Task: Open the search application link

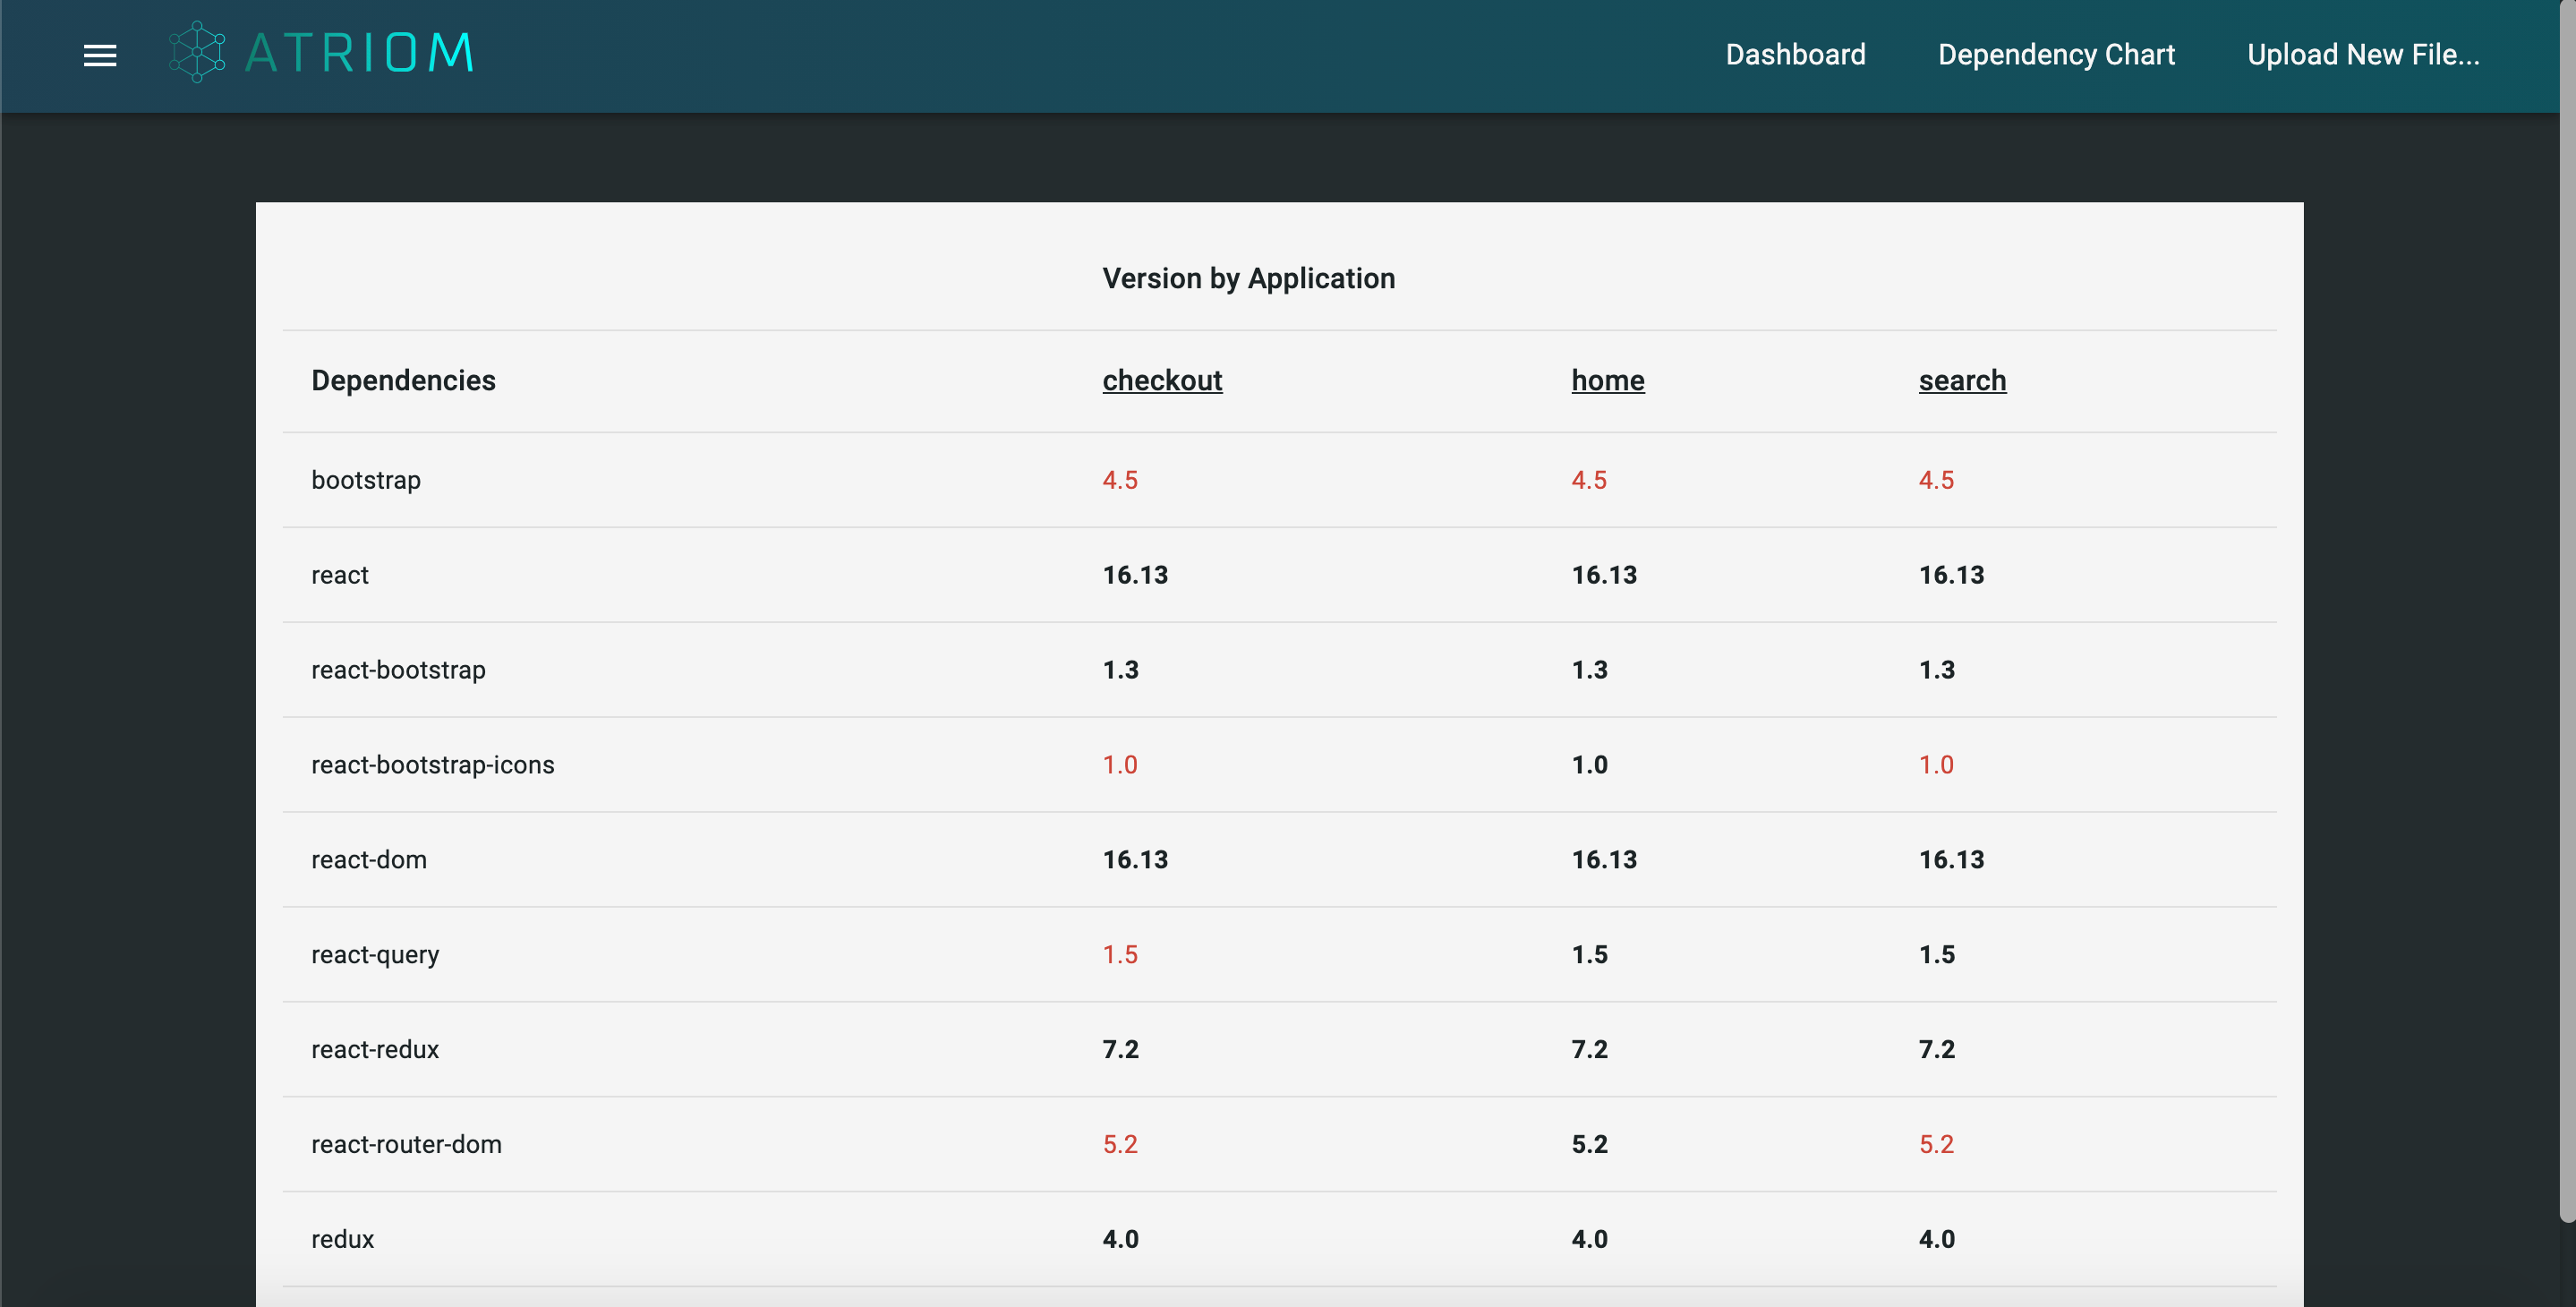Action: (x=1962, y=380)
